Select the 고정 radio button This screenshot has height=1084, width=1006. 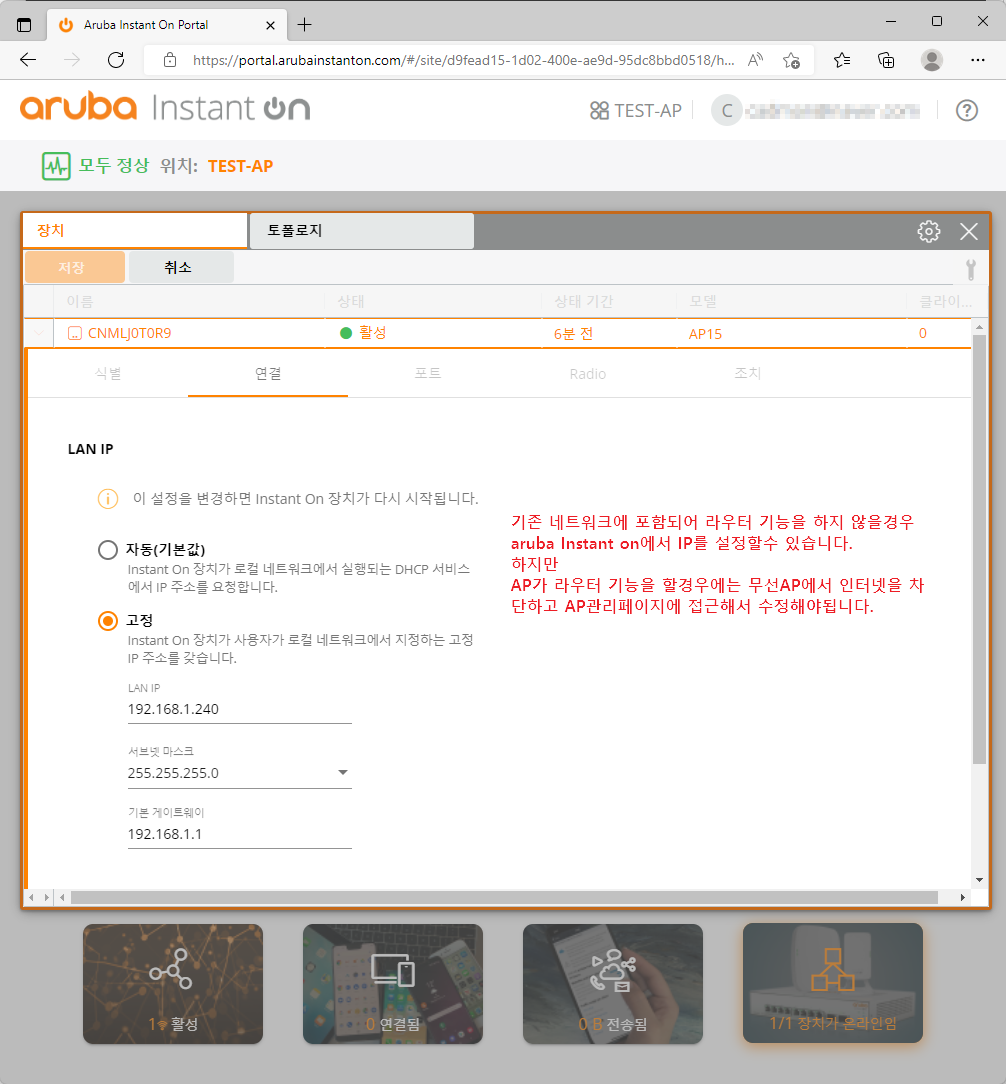pyautogui.click(x=108, y=621)
